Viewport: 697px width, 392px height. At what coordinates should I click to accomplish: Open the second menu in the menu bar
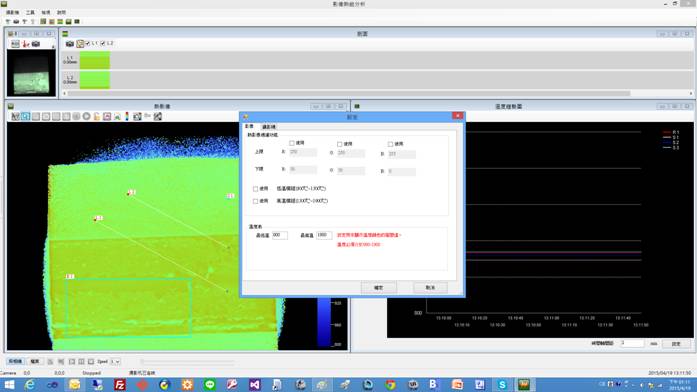[30, 12]
